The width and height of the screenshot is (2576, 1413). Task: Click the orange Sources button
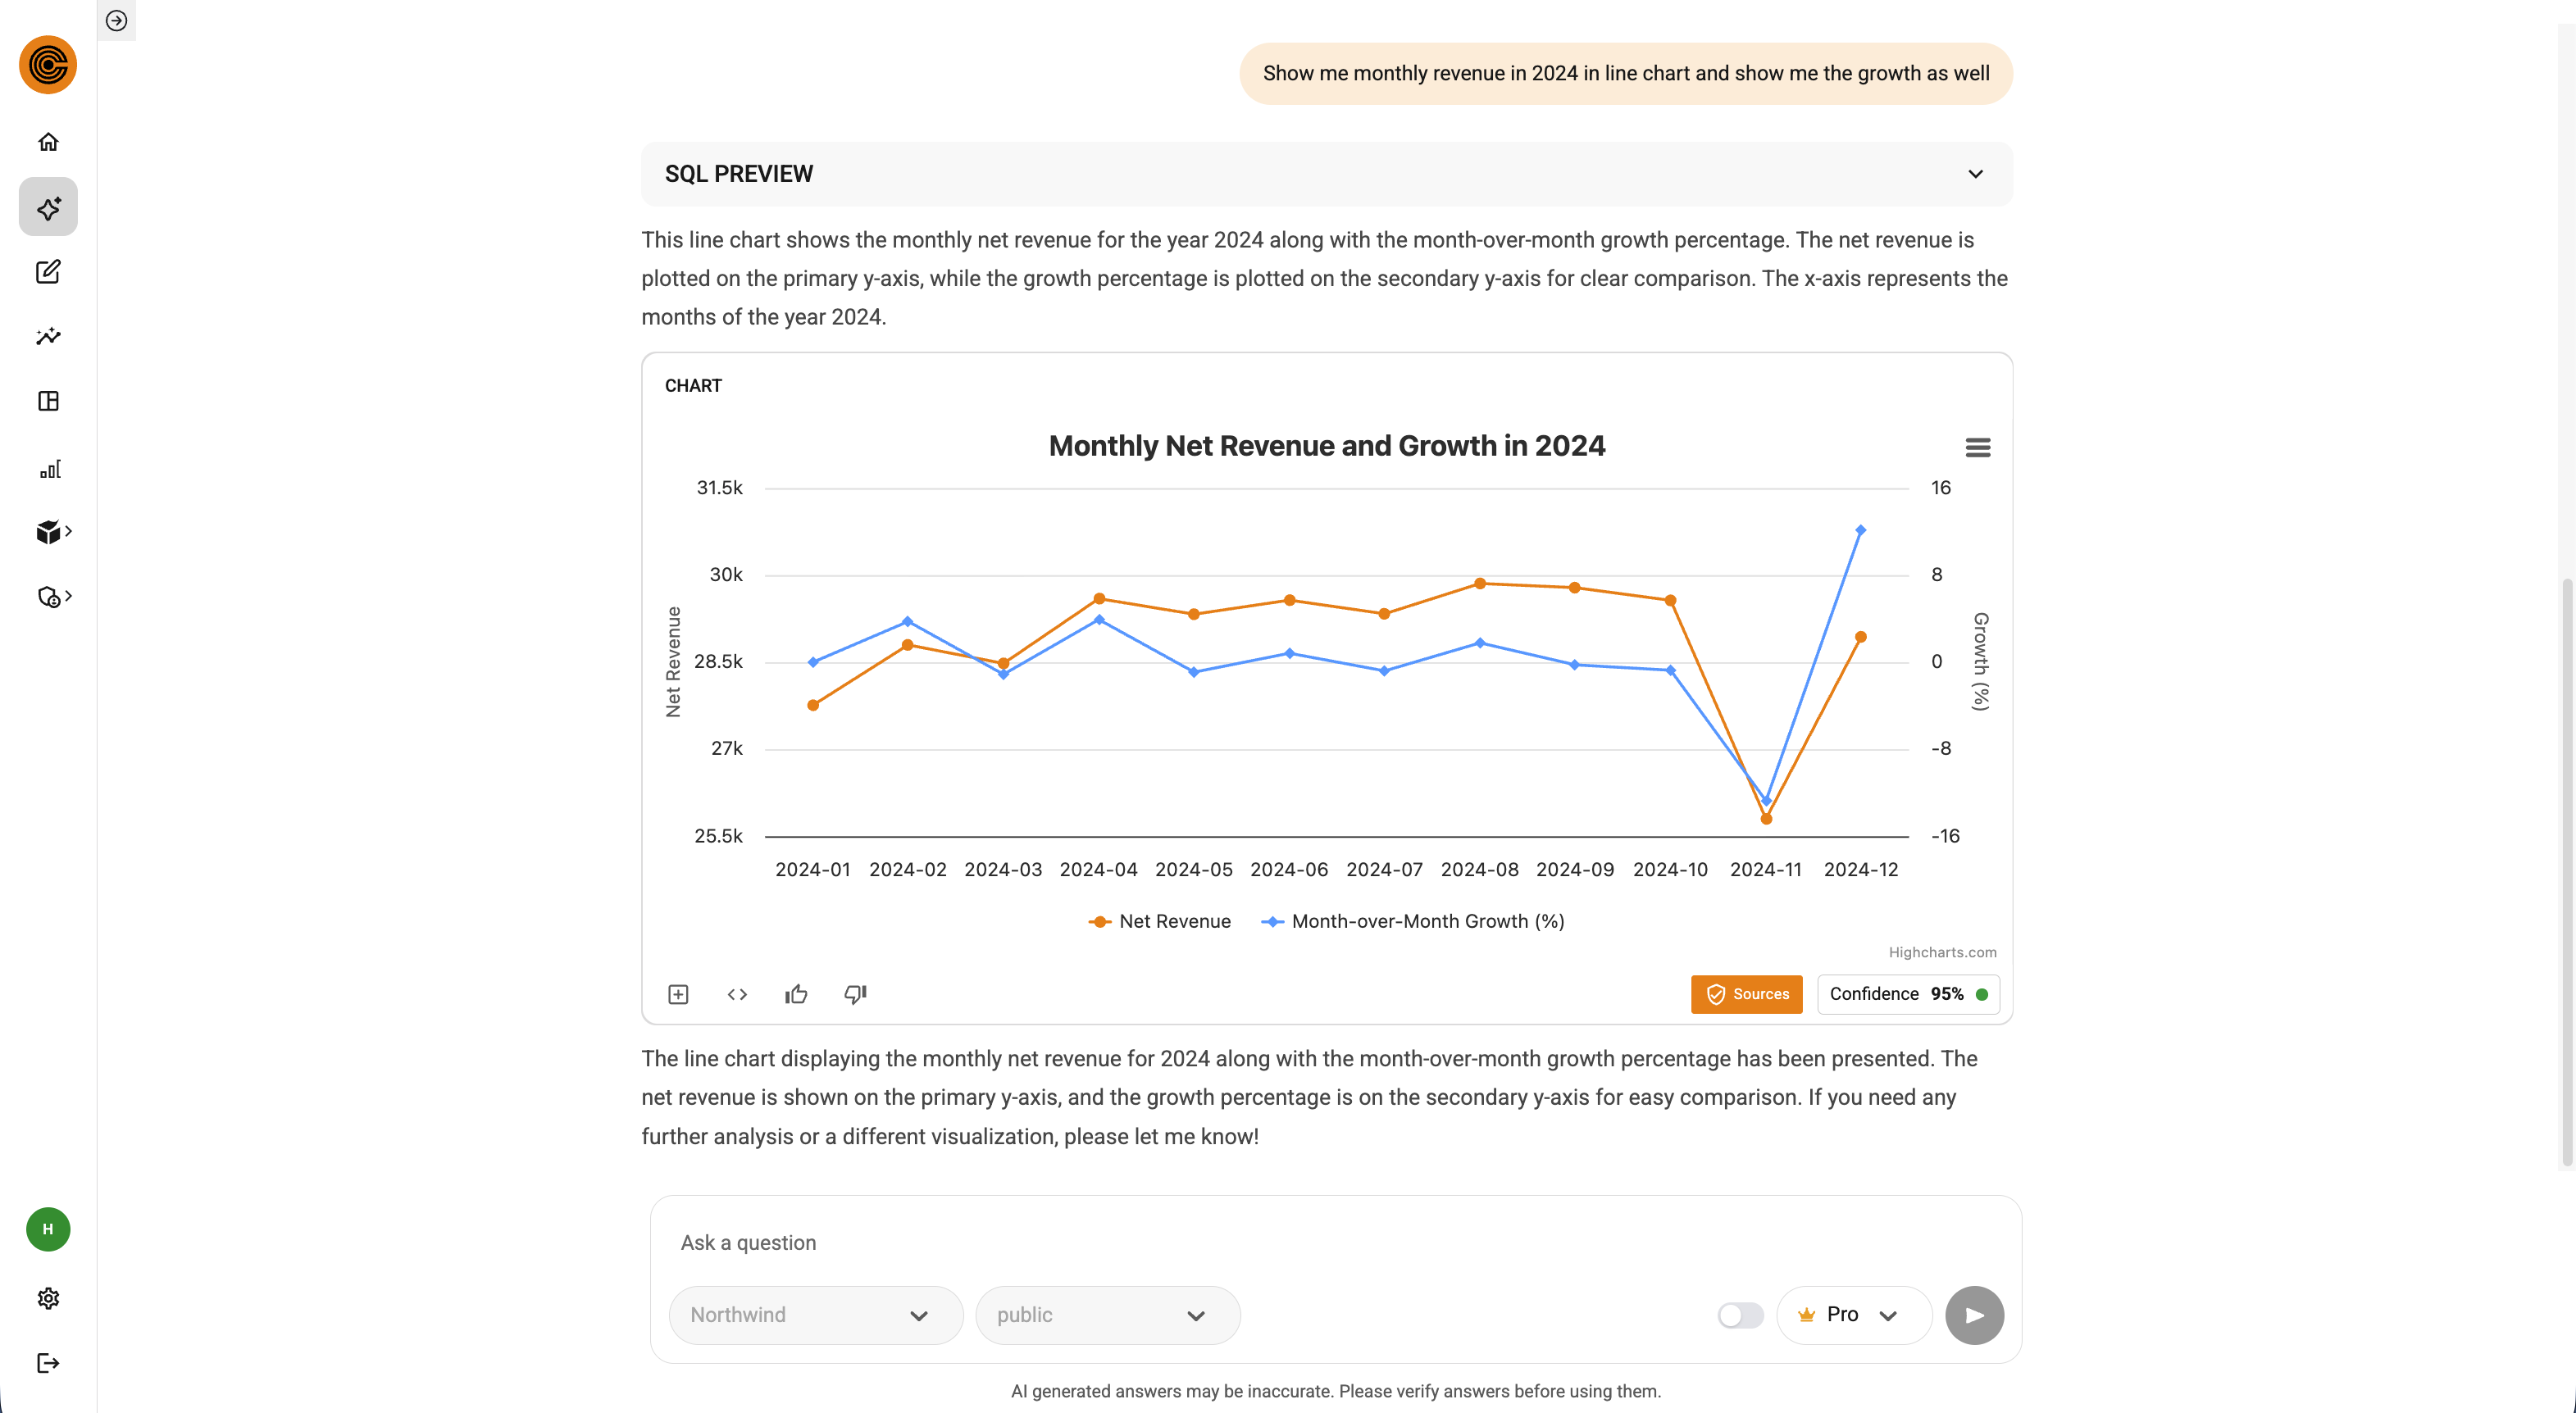[x=1746, y=994]
